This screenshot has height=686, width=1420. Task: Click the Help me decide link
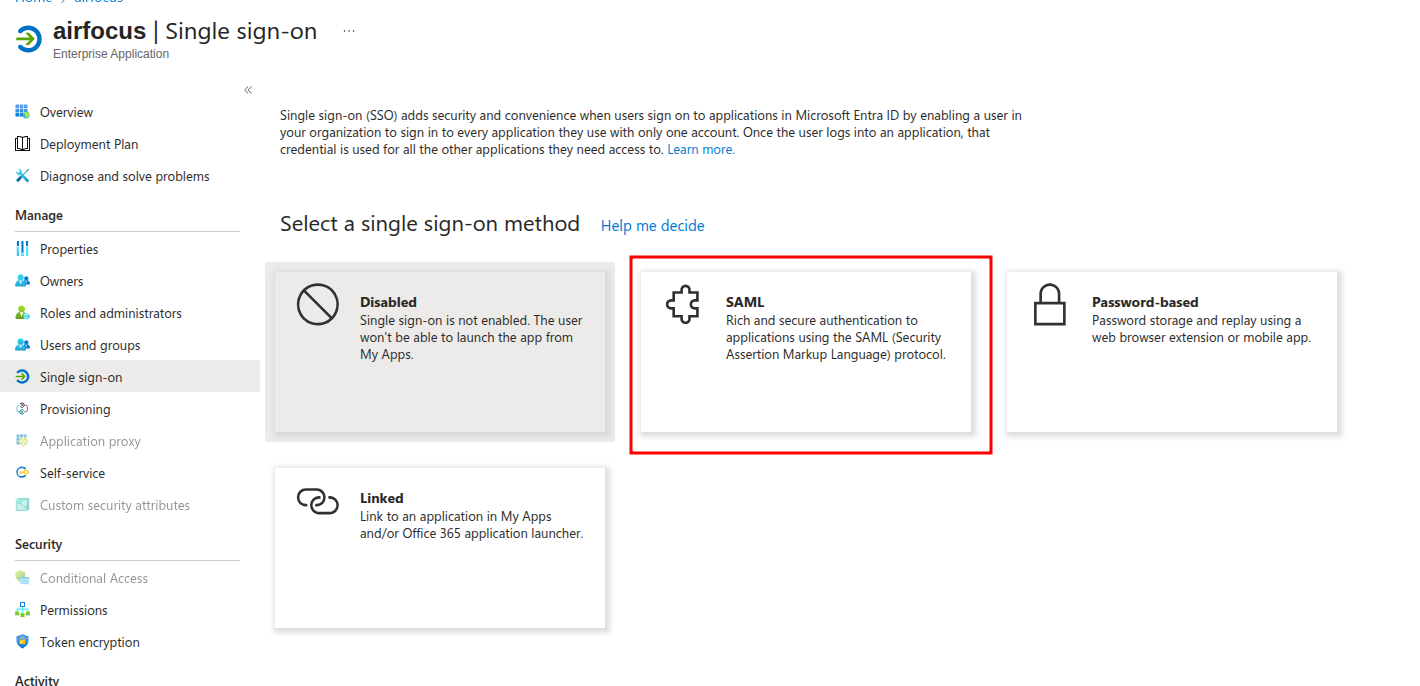(653, 226)
